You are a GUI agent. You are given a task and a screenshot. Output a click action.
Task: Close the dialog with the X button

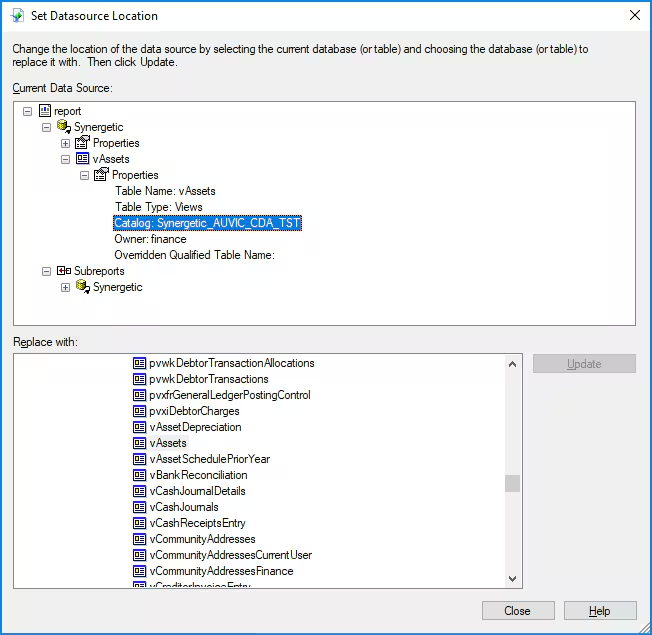635,15
